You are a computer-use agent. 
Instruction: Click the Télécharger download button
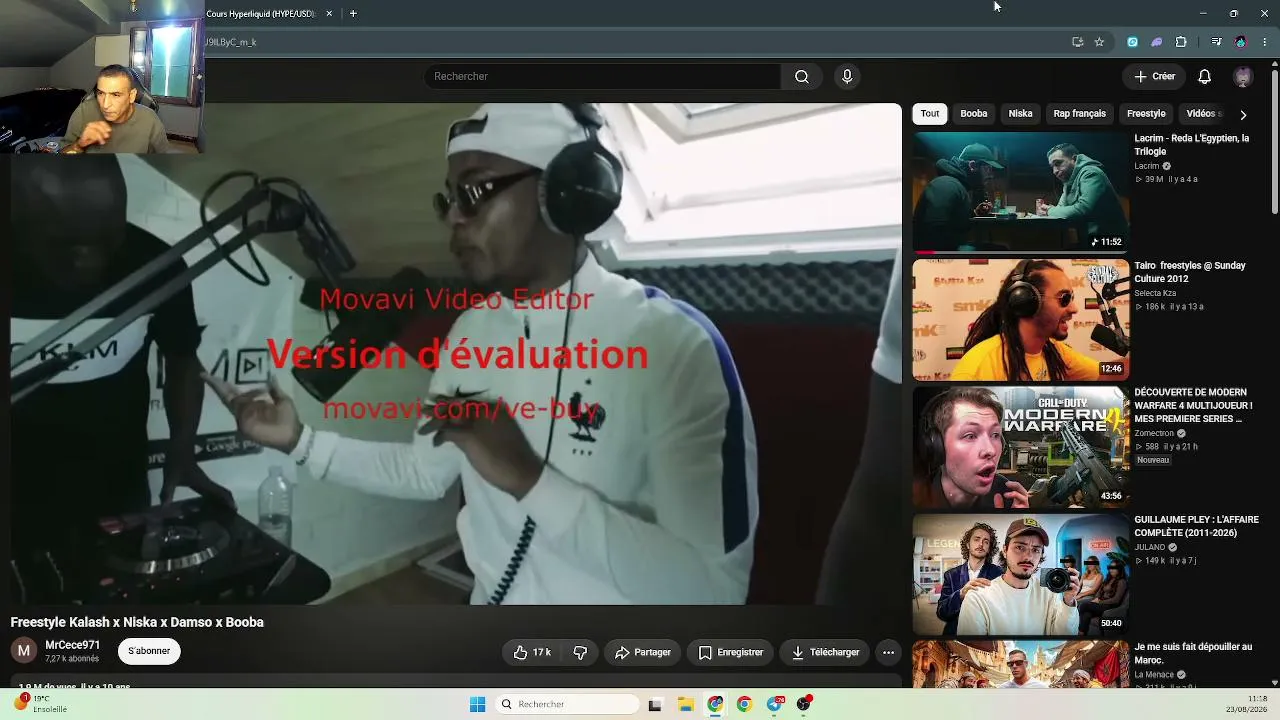coord(825,652)
